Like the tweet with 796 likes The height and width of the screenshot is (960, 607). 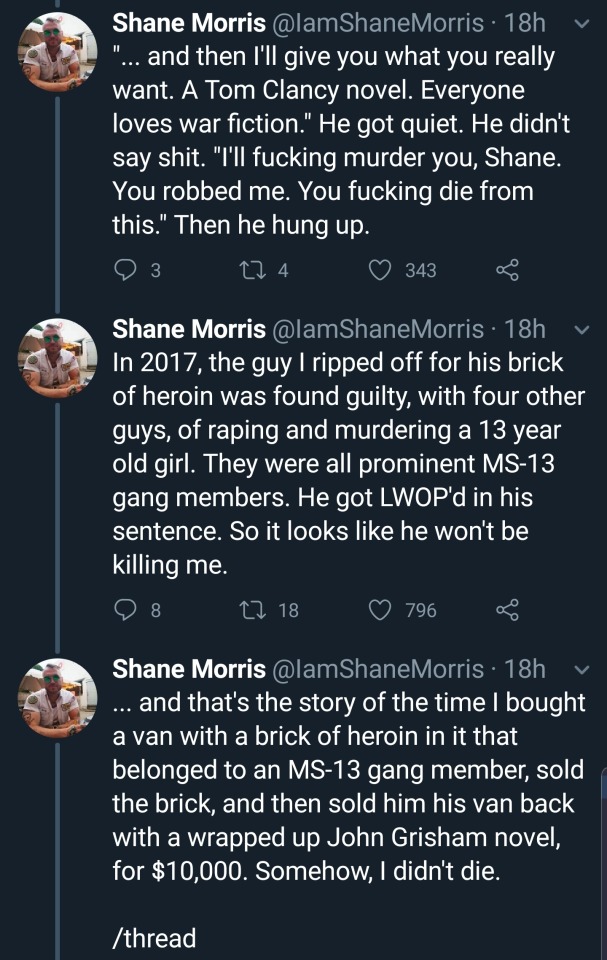pos(379,609)
